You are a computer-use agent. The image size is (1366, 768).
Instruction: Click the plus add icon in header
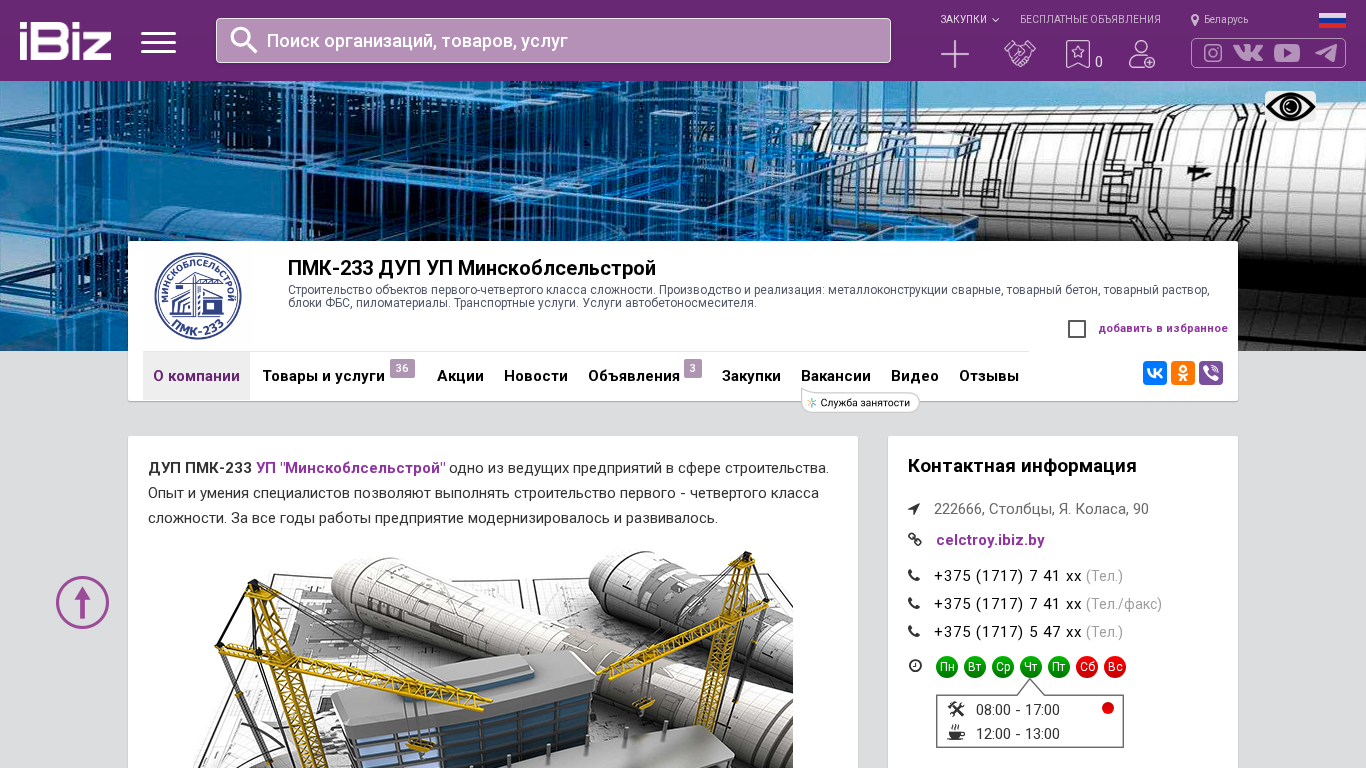[955, 54]
